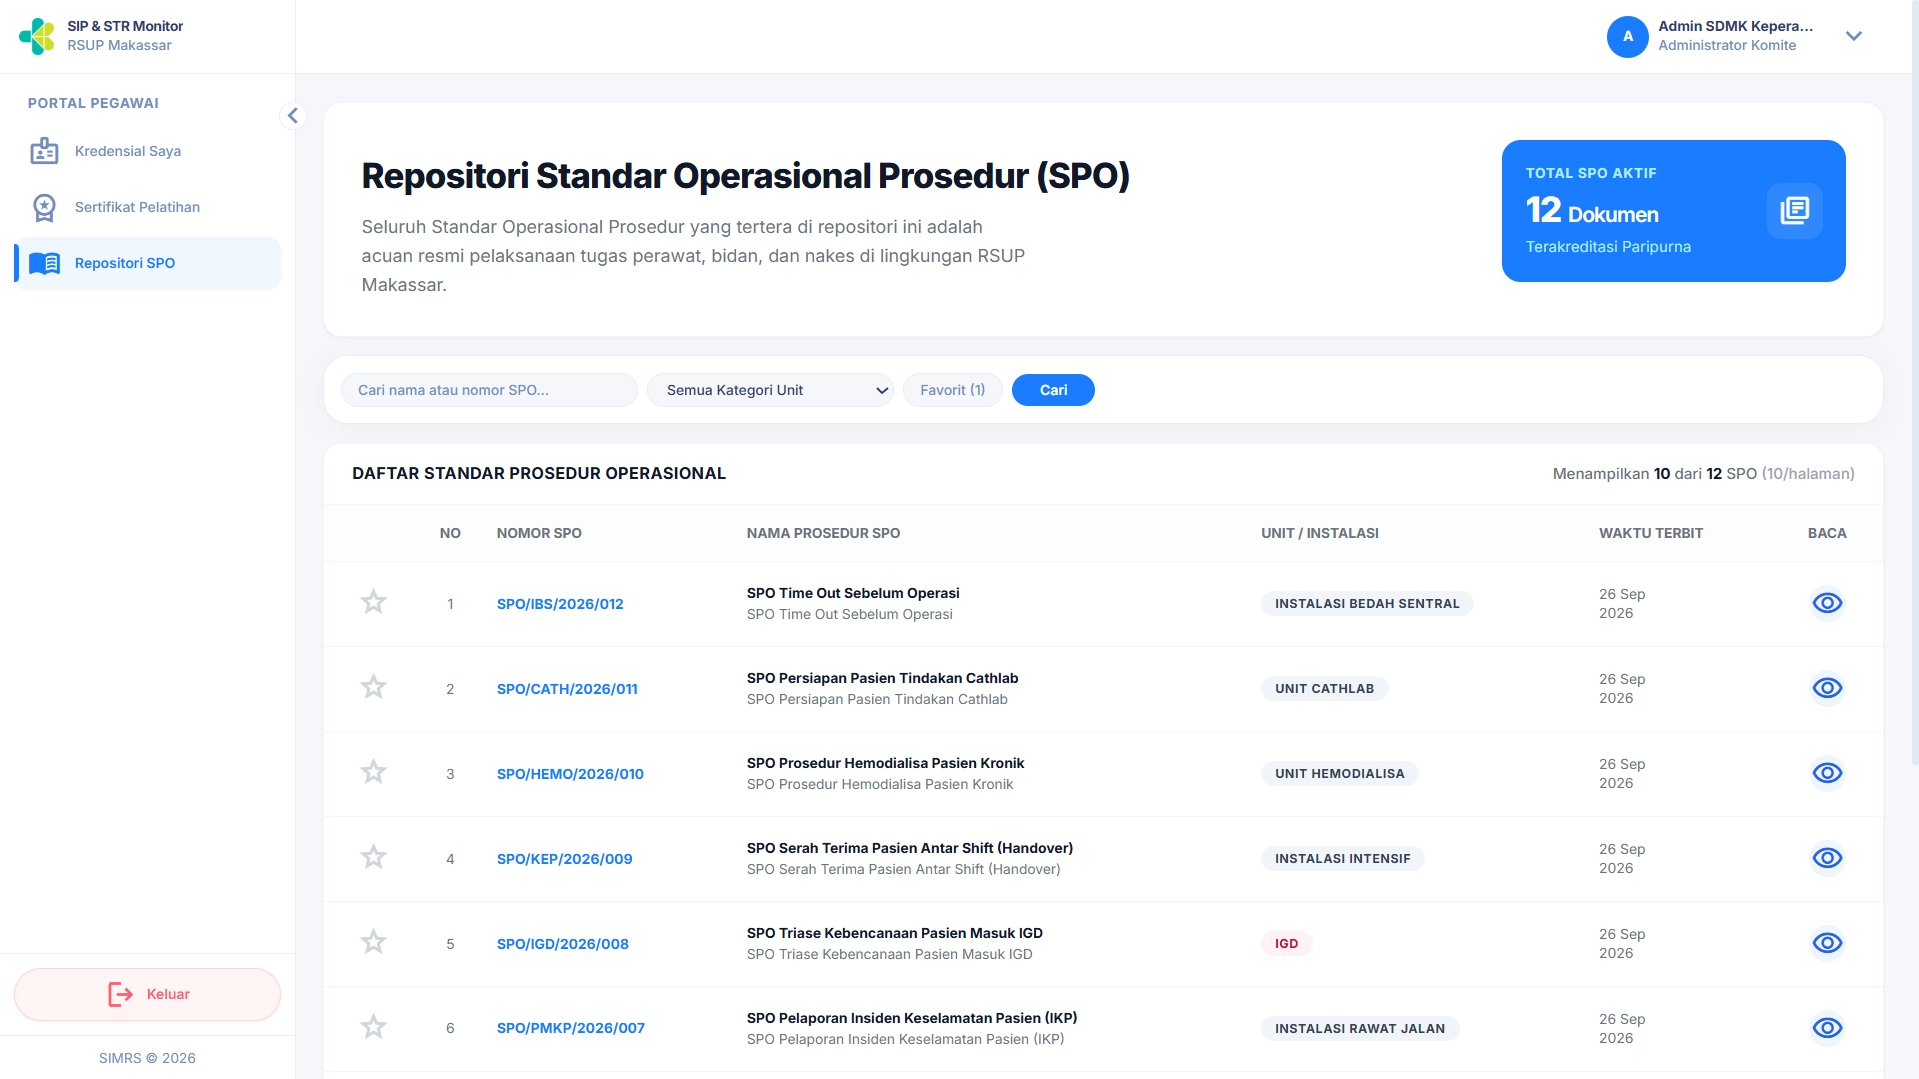Open the SPO/PMKP/2026/007 link
This screenshot has width=1919, height=1079.
570,1028
